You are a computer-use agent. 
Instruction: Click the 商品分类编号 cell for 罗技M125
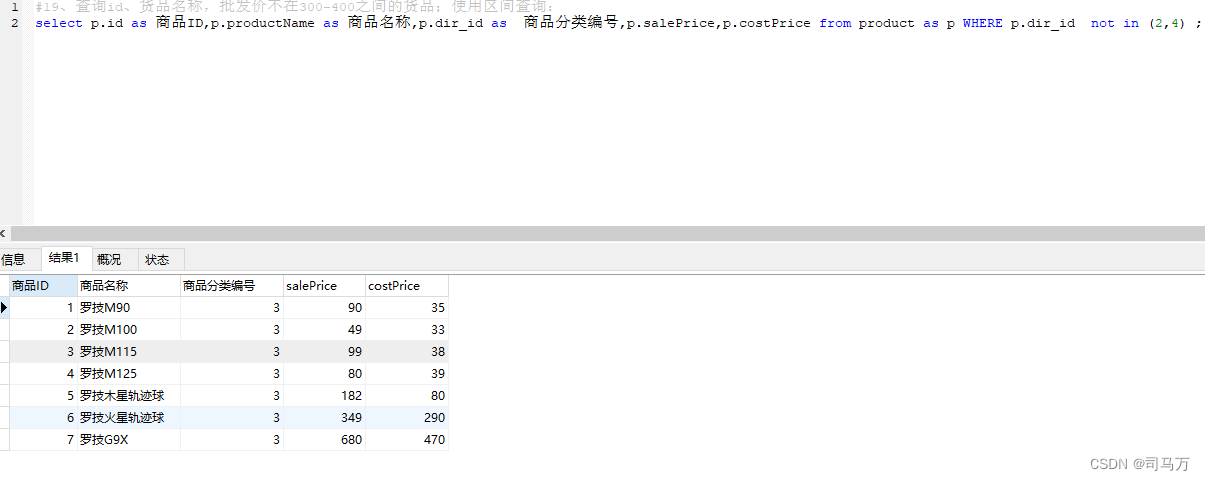(232, 374)
